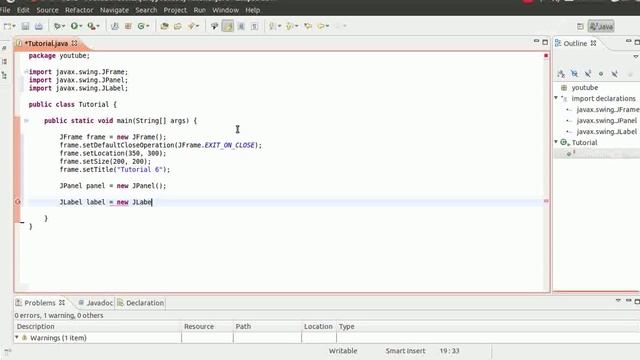
Task: Open the Problems view menu triangle
Action: (618, 301)
